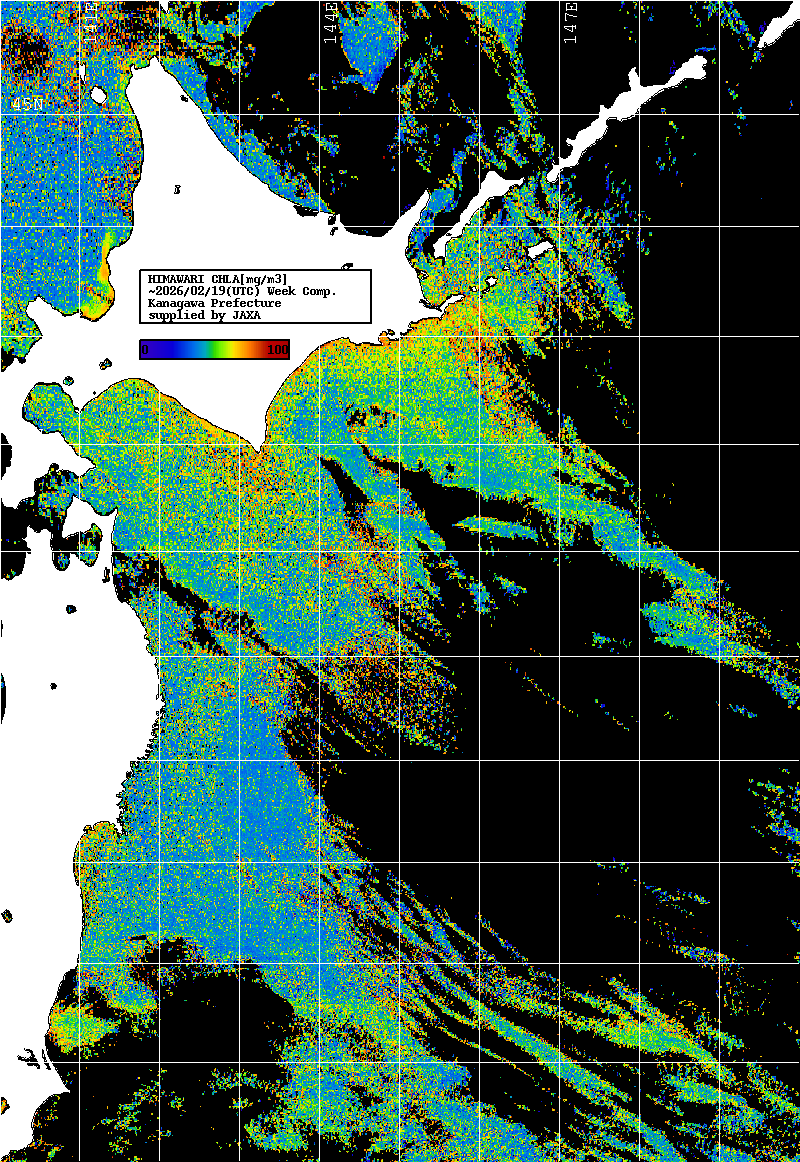Select the Kanagawa Prefecture text in legend
This screenshot has width=800, height=1162.
pyautogui.click(x=214, y=303)
